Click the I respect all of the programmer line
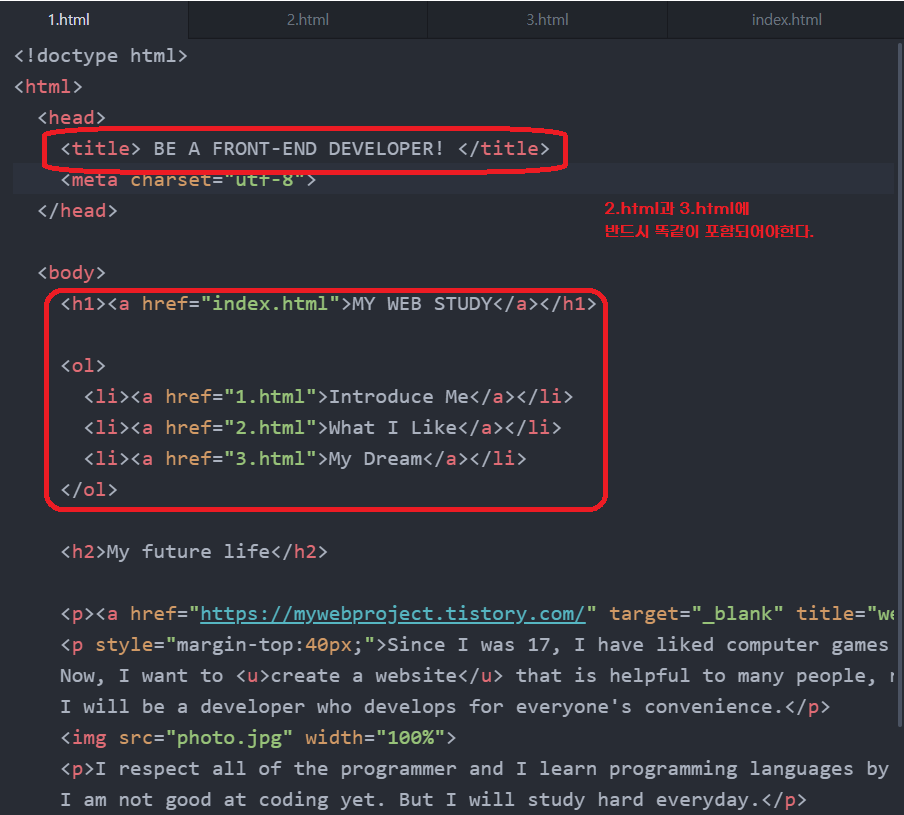The image size is (904, 815). [474, 769]
